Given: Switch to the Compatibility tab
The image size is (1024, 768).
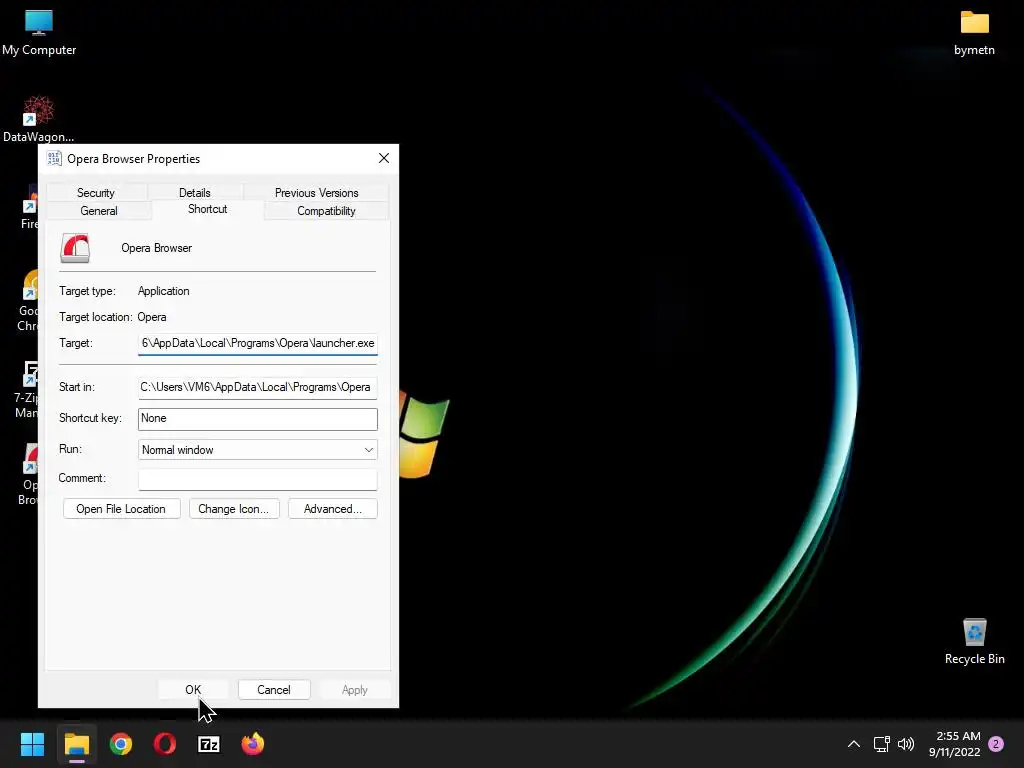Looking at the screenshot, I should coord(327,211).
